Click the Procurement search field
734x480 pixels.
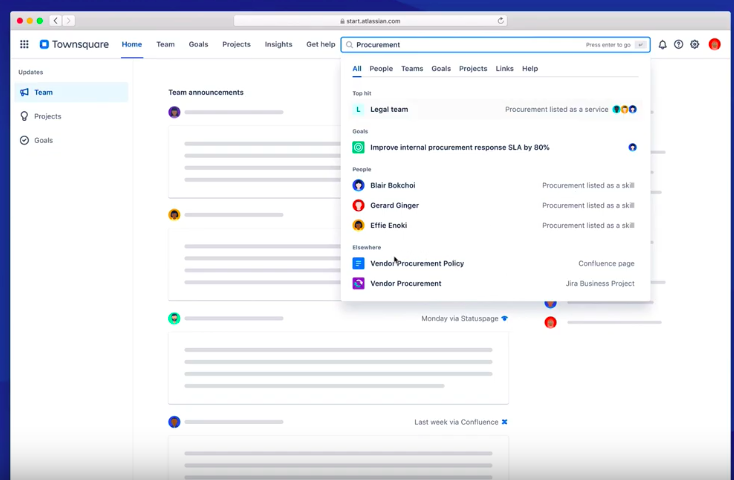click(495, 45)
